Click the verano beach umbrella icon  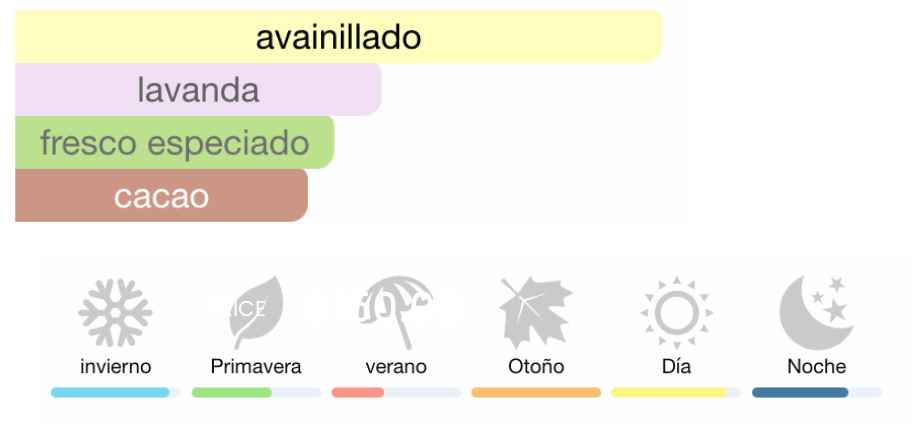tap(396, 312)
